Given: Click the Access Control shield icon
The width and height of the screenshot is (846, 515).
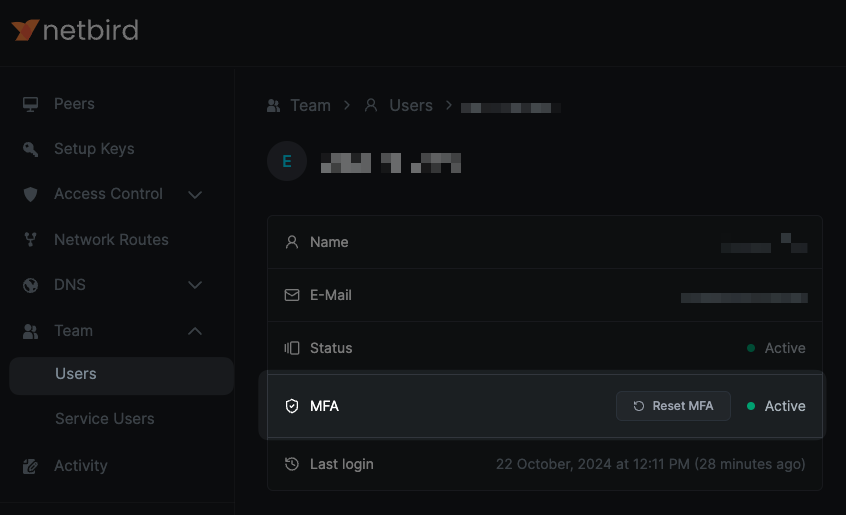Looking at the screenshot, I should click(x=31, y=194).
